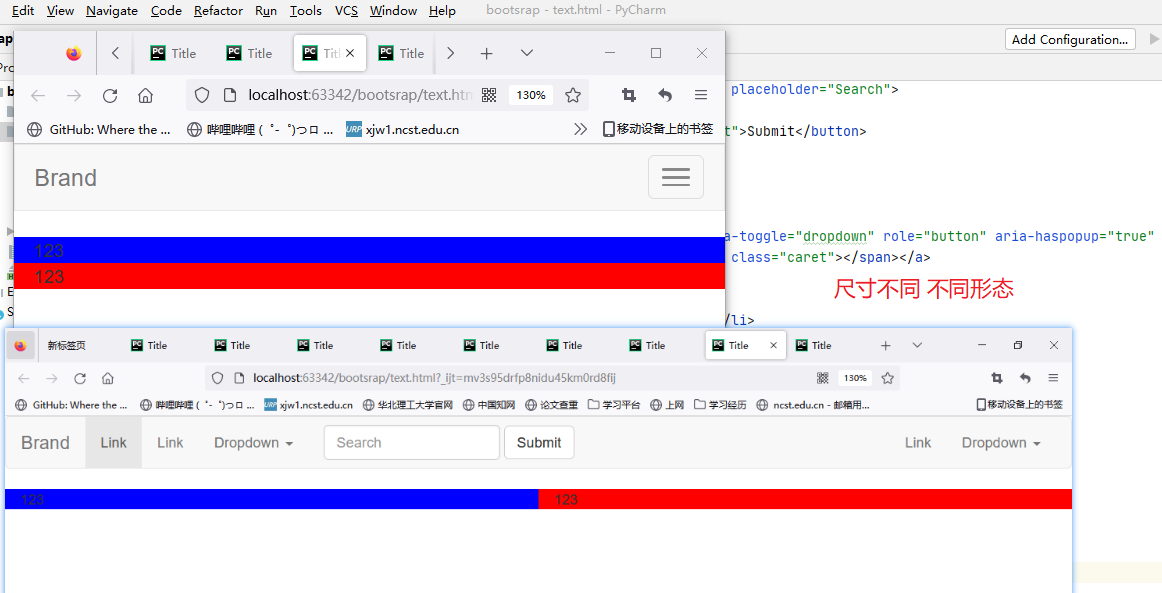
Task: Open the 学习经历 bookmark folder in lower browser
Action: click(720, 405)
